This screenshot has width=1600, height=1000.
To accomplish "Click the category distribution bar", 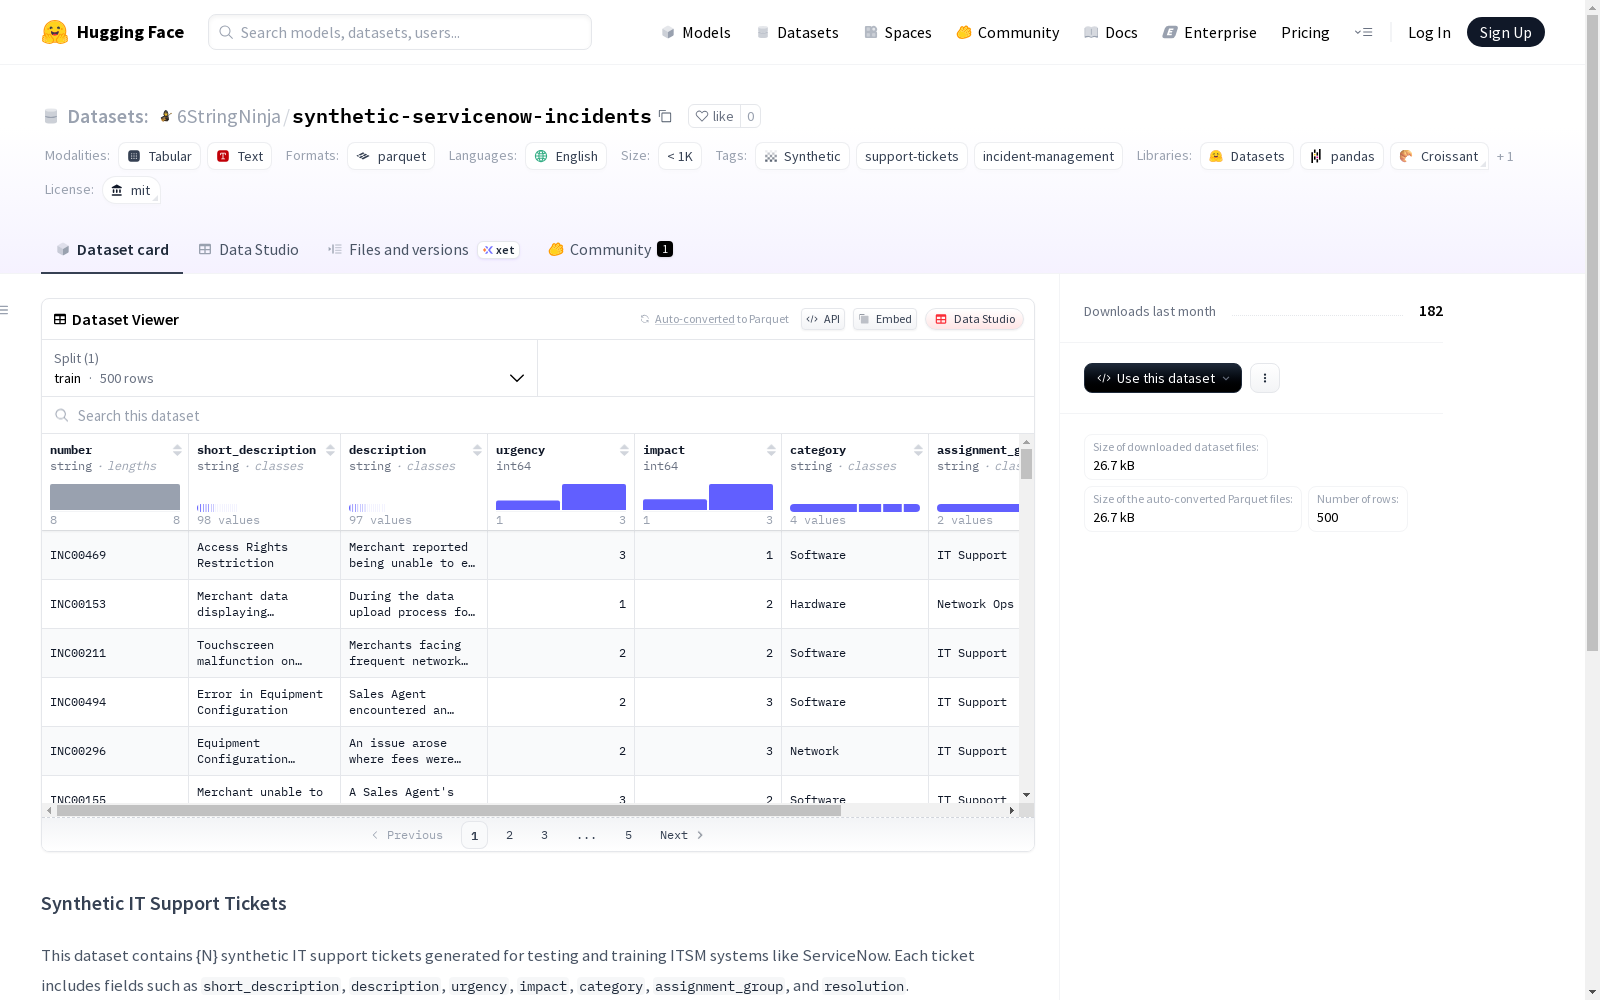I will coord(855,508).
